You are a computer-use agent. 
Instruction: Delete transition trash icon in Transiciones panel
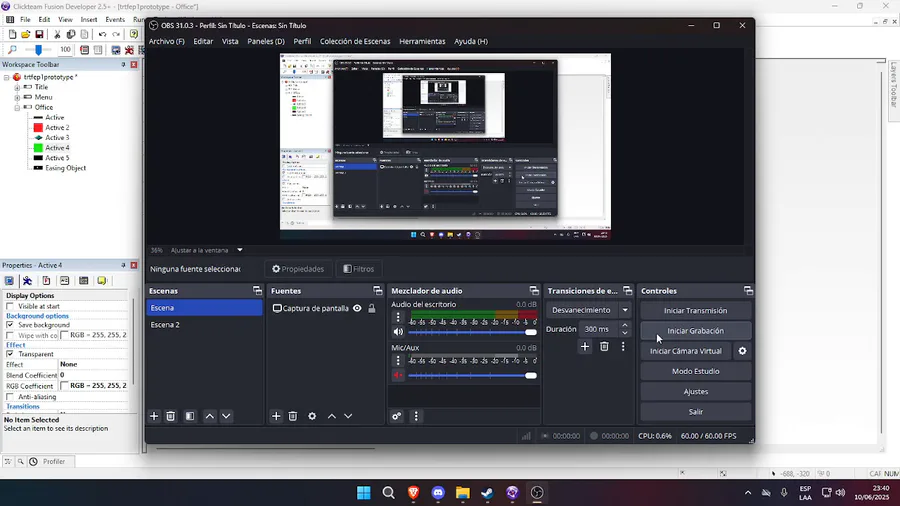click(x=604, y=347)
